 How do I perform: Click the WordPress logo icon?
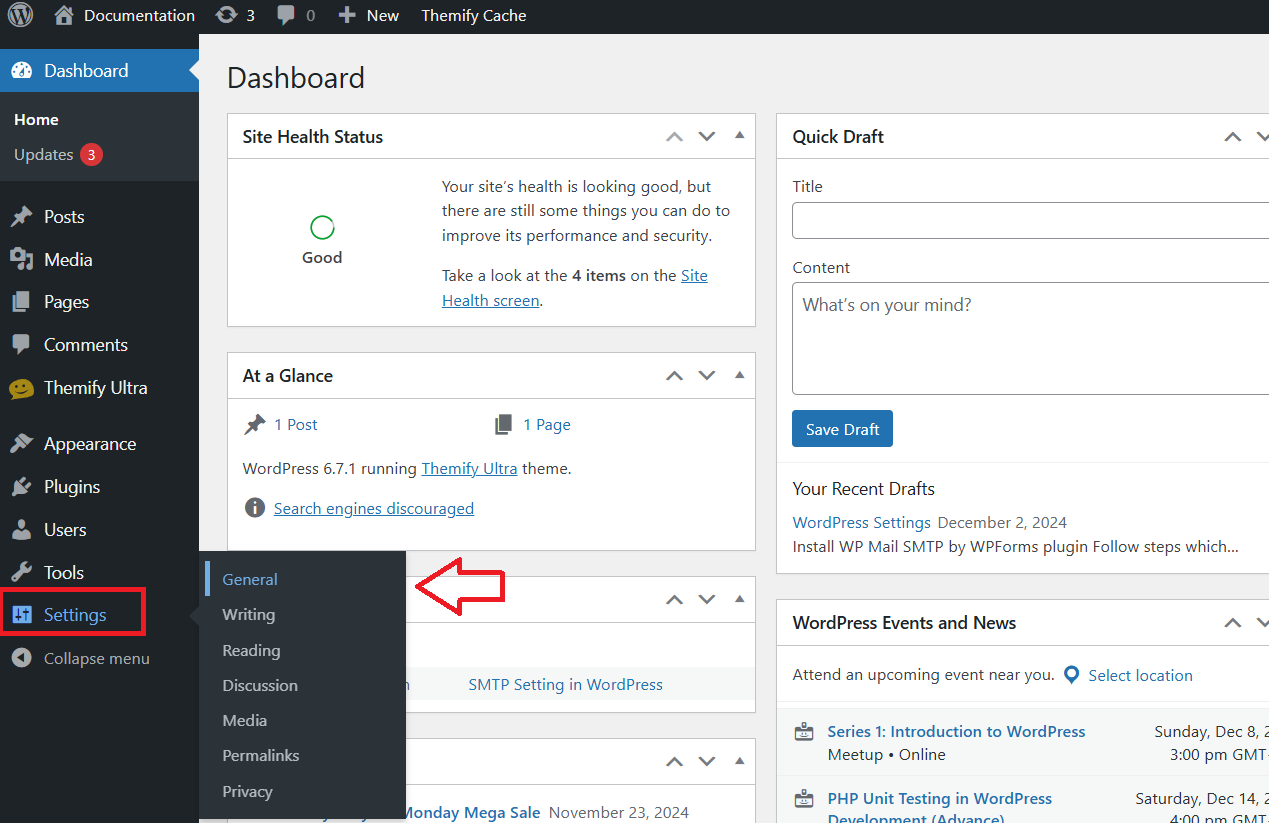pyautogui.click(x=20, y=15)
